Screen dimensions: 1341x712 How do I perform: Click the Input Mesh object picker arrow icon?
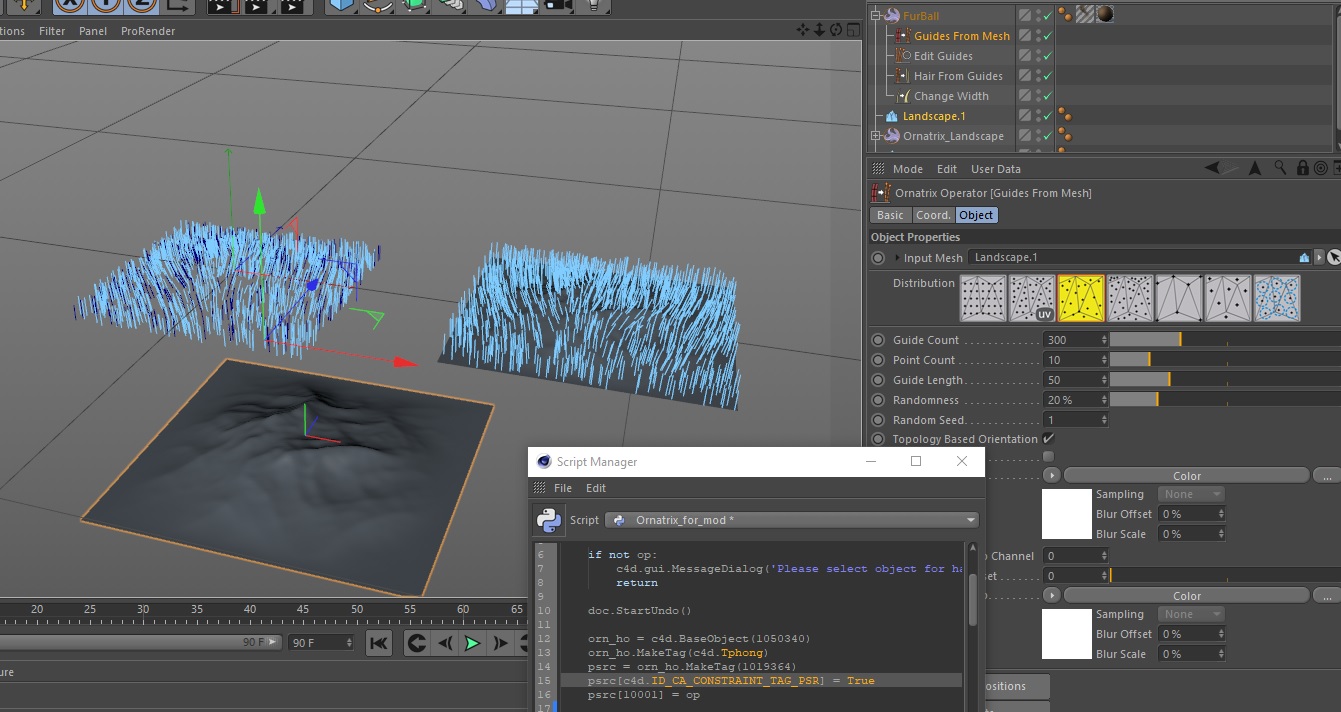[1334, 258]
